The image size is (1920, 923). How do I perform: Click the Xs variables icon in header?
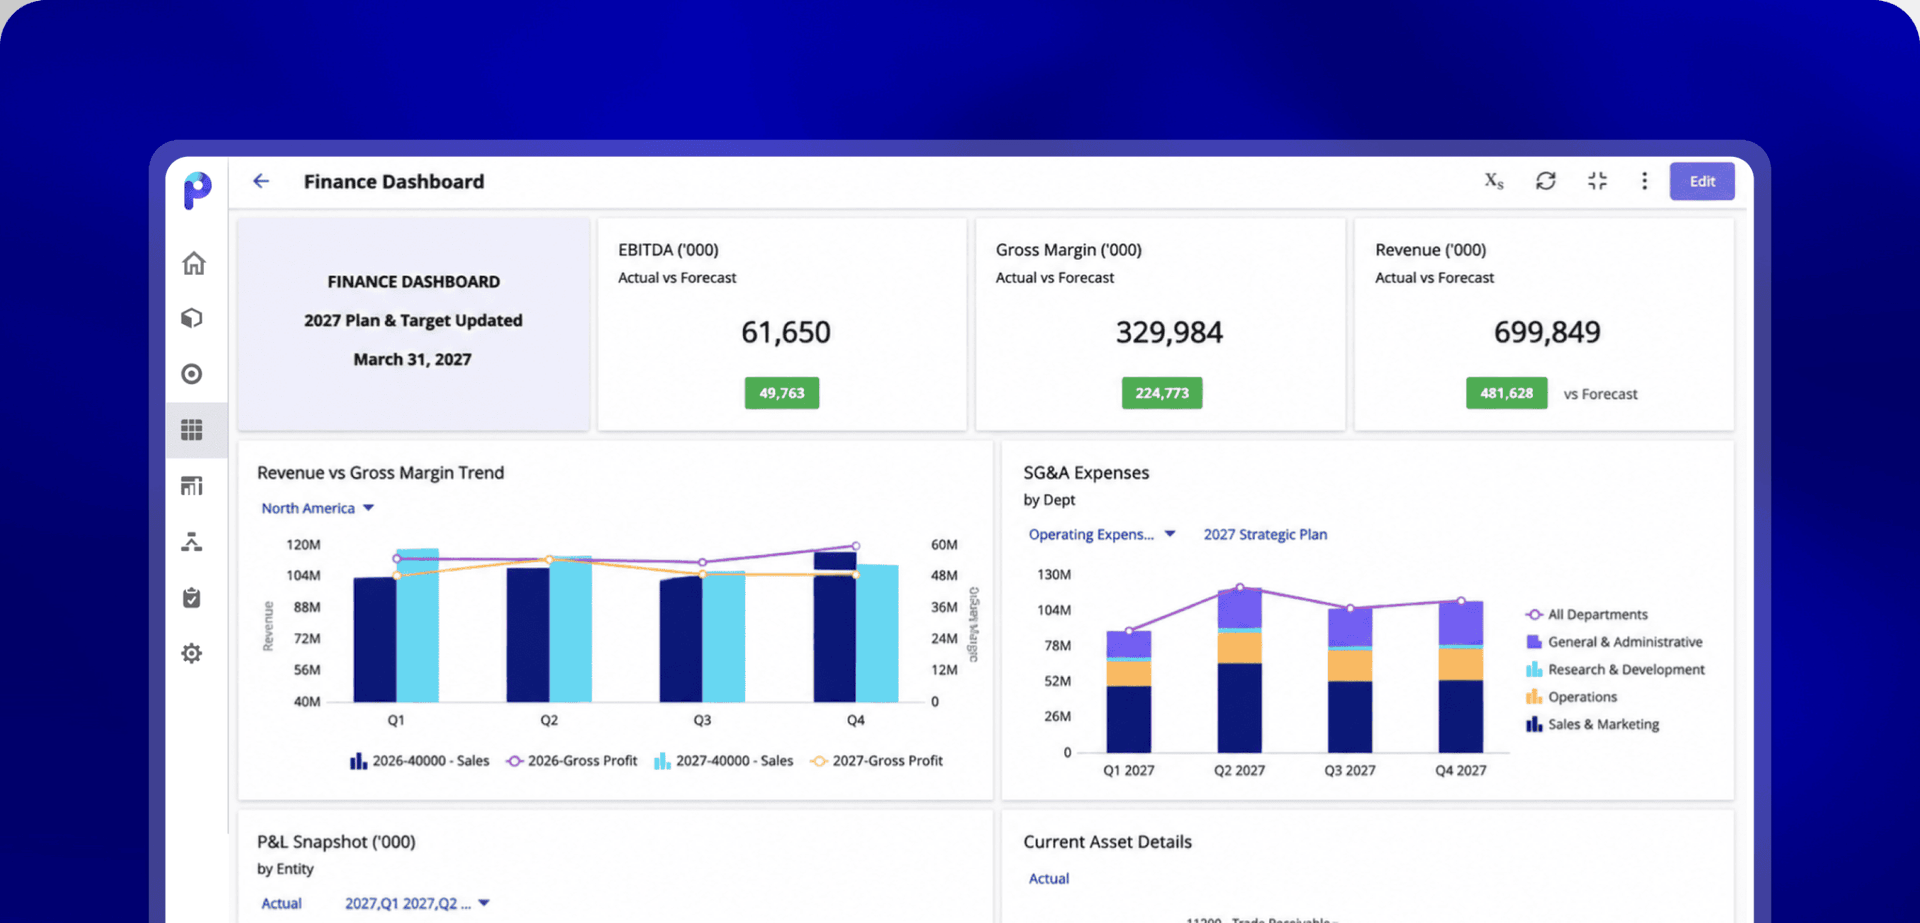pyautogui.click(x=1494, y=181)
